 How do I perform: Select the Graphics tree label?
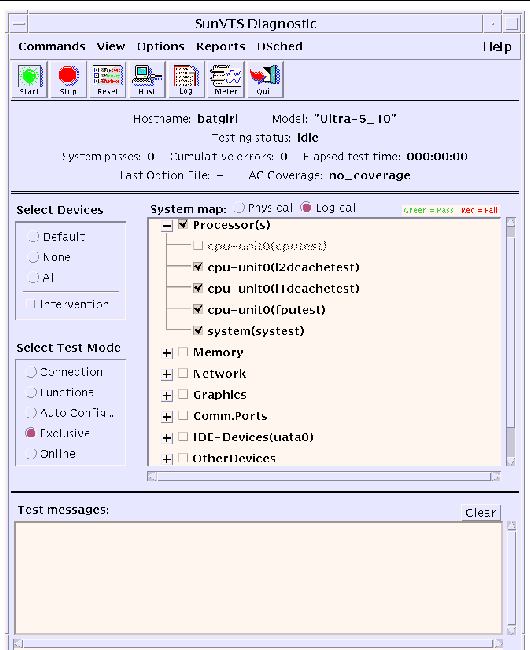click(x=220, y=395)
